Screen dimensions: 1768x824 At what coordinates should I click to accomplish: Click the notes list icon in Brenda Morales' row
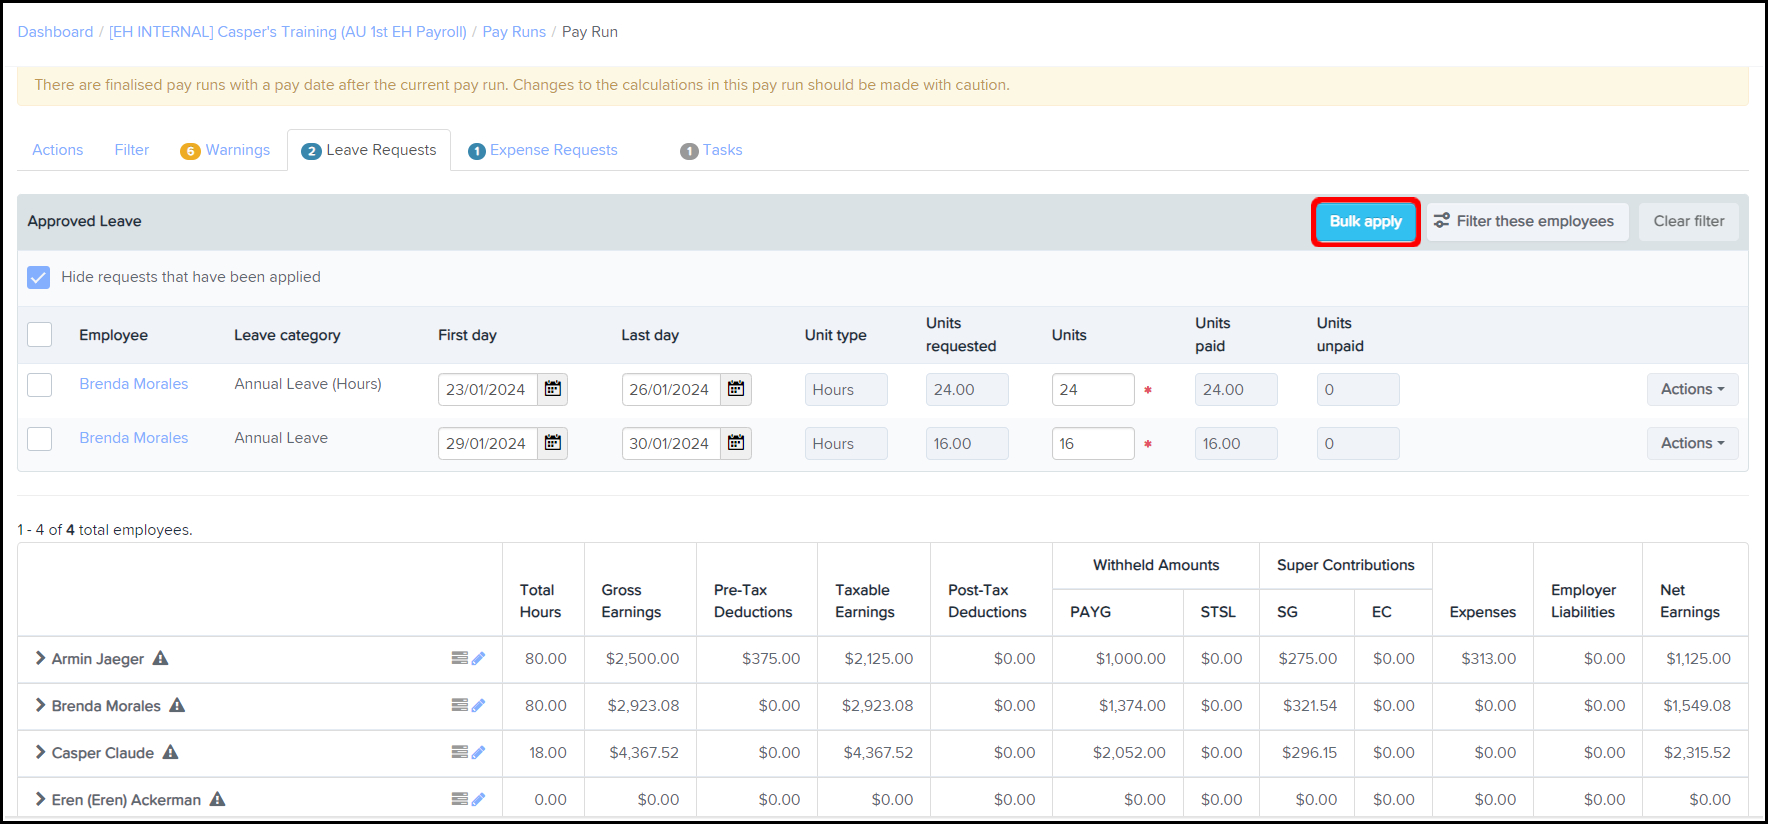pos(459,705)
